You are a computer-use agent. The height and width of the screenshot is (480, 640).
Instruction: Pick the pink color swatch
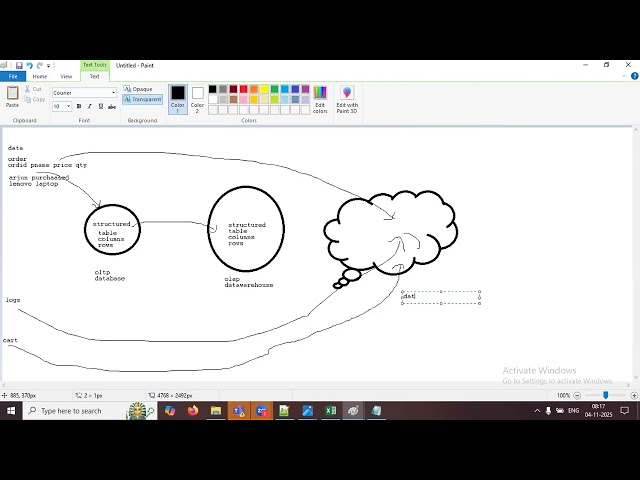pos(244,99)
